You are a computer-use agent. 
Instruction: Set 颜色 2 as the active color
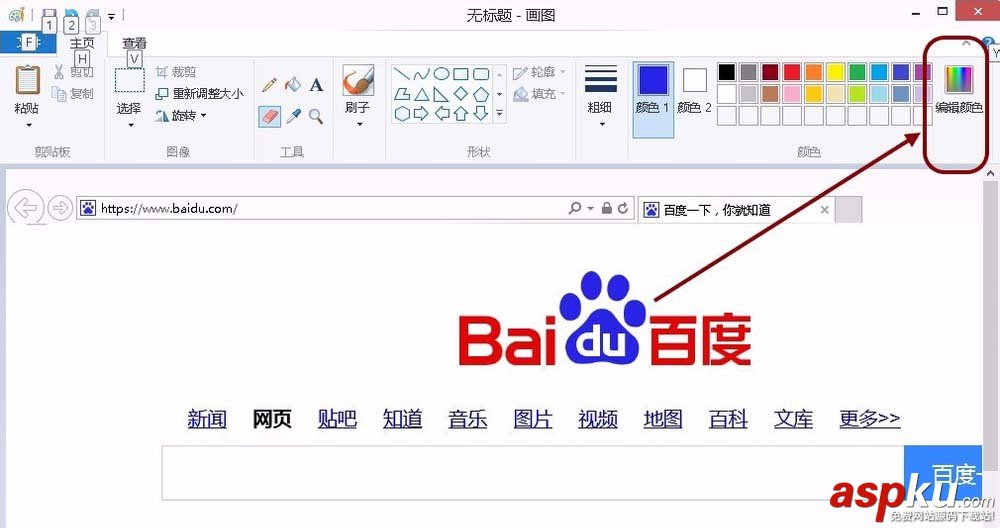(x=695, y=91)
